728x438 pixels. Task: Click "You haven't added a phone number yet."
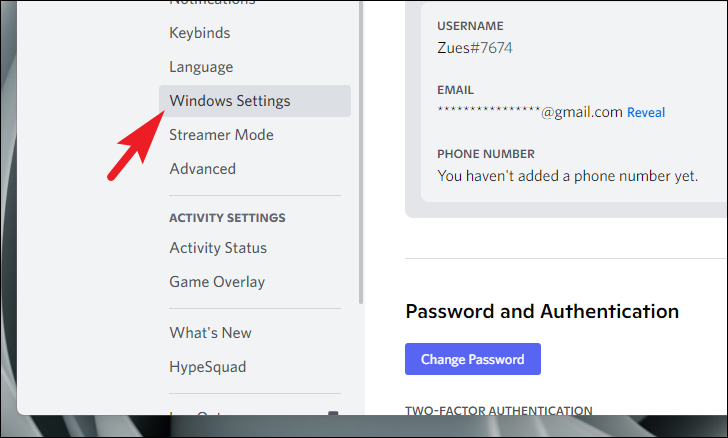[x=567, y=176]
